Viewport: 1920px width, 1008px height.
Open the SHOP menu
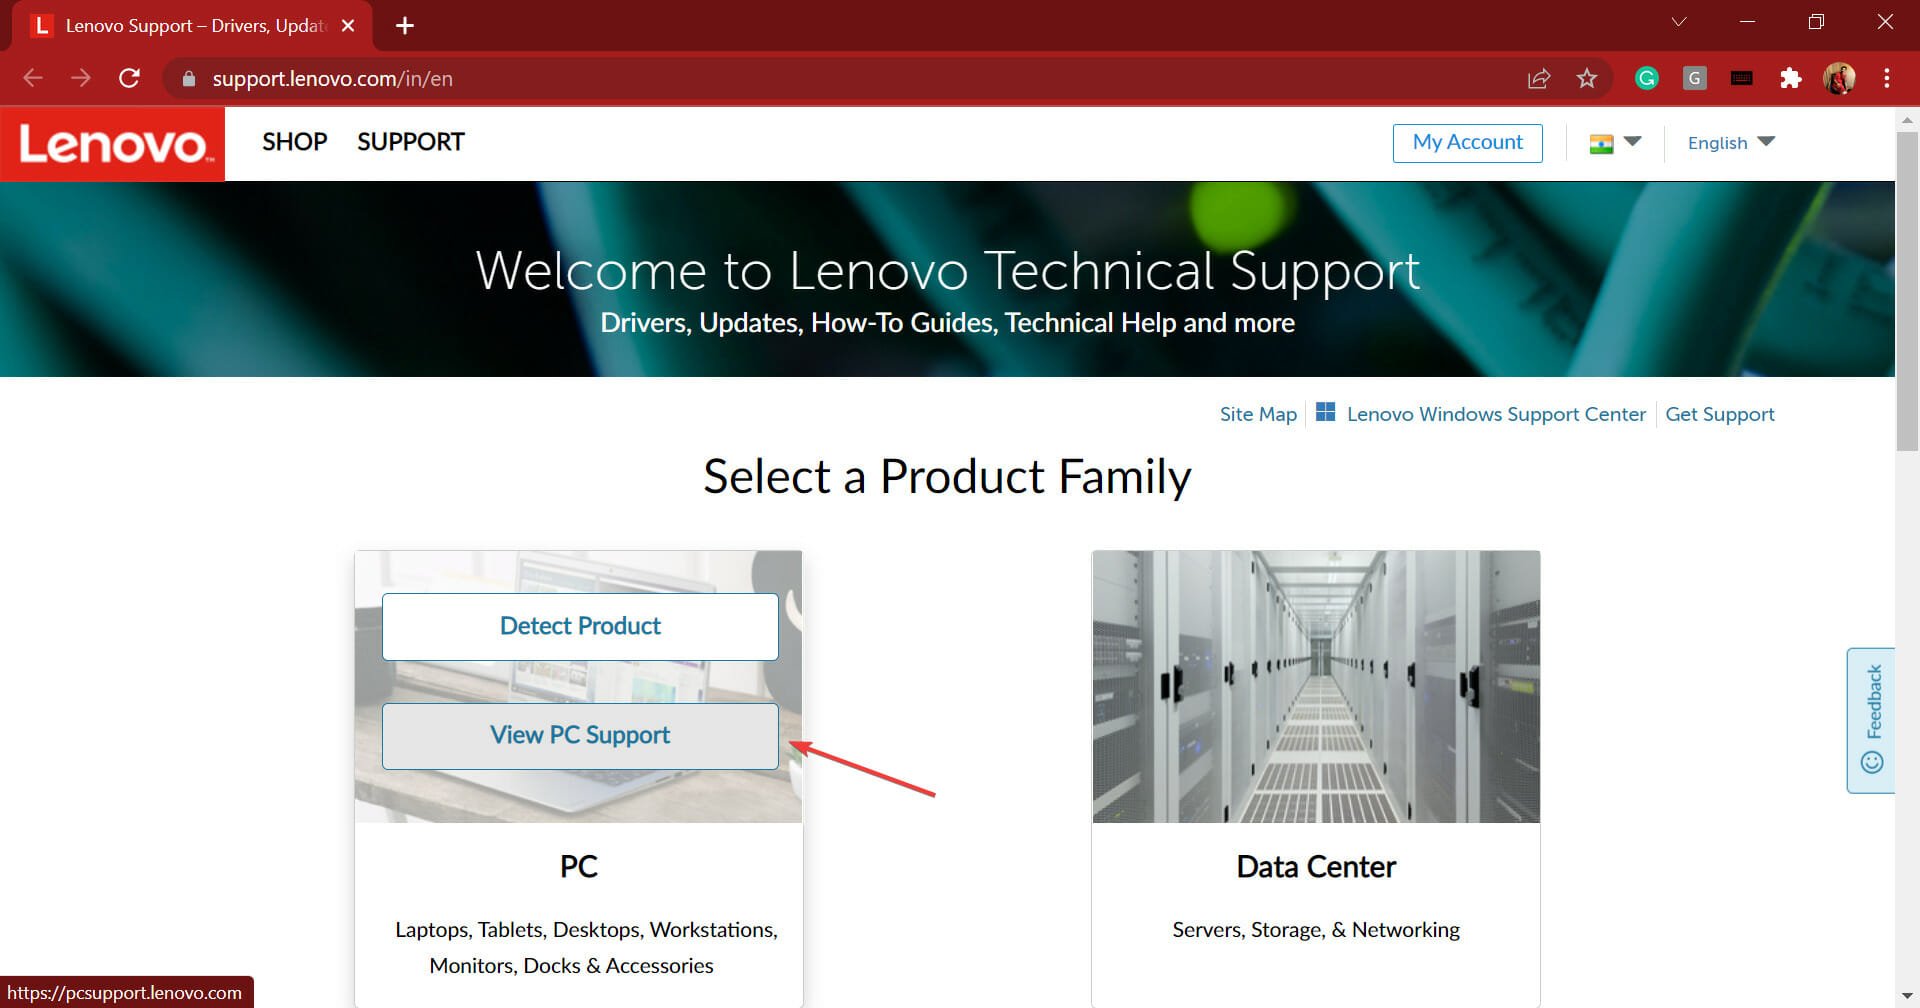point(295,142)
